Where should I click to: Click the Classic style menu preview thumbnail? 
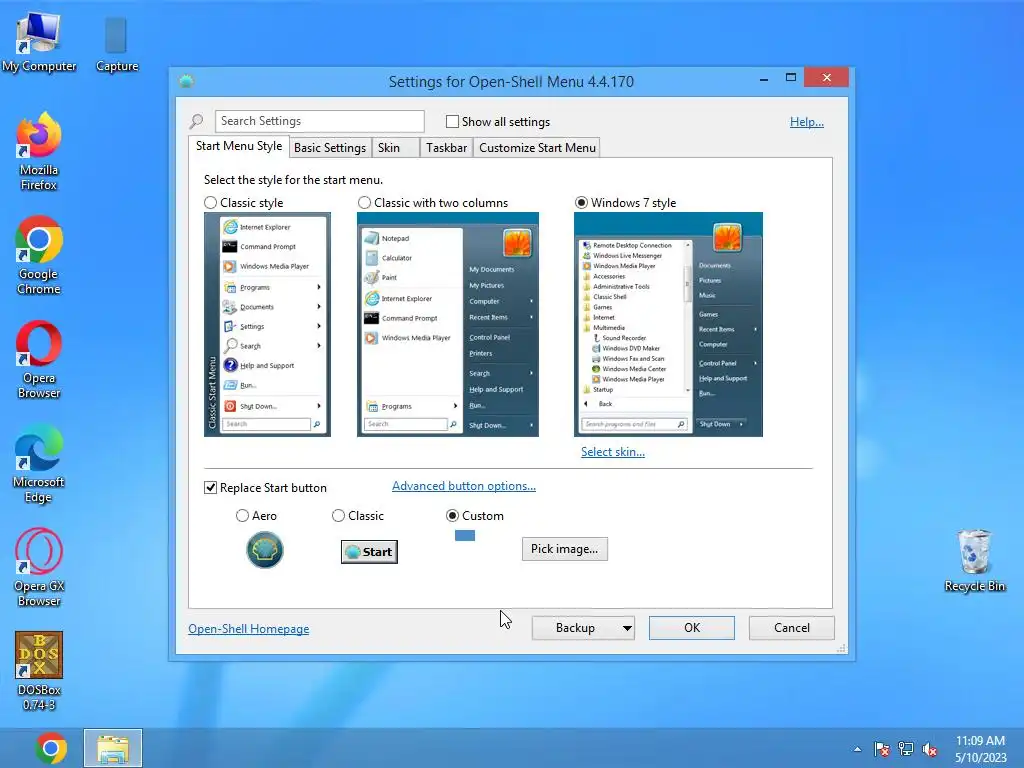[x=267, y=325]
